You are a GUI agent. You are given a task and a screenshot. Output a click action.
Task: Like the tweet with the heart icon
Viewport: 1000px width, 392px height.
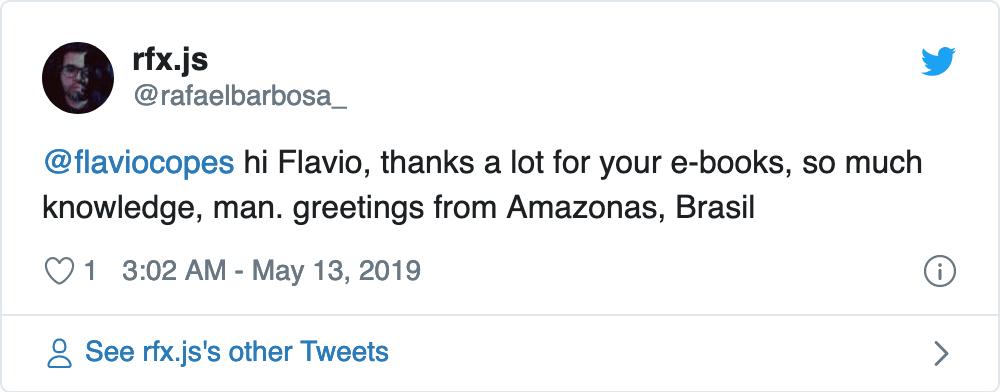tap(59, 272)
